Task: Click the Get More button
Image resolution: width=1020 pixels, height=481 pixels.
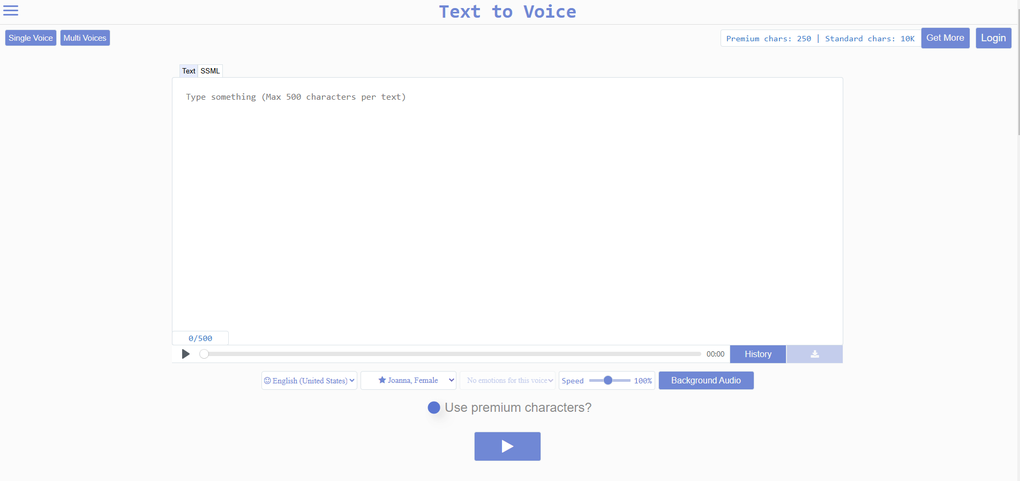Action: coord(945,38)
